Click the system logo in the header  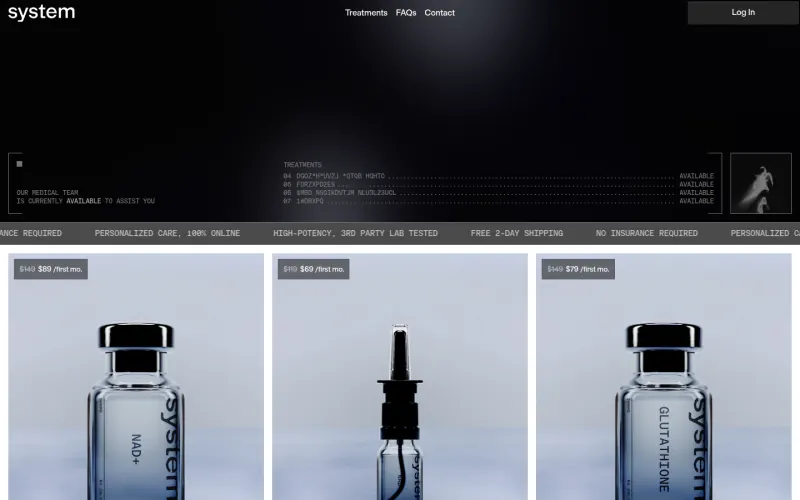[x=41, y=12]
